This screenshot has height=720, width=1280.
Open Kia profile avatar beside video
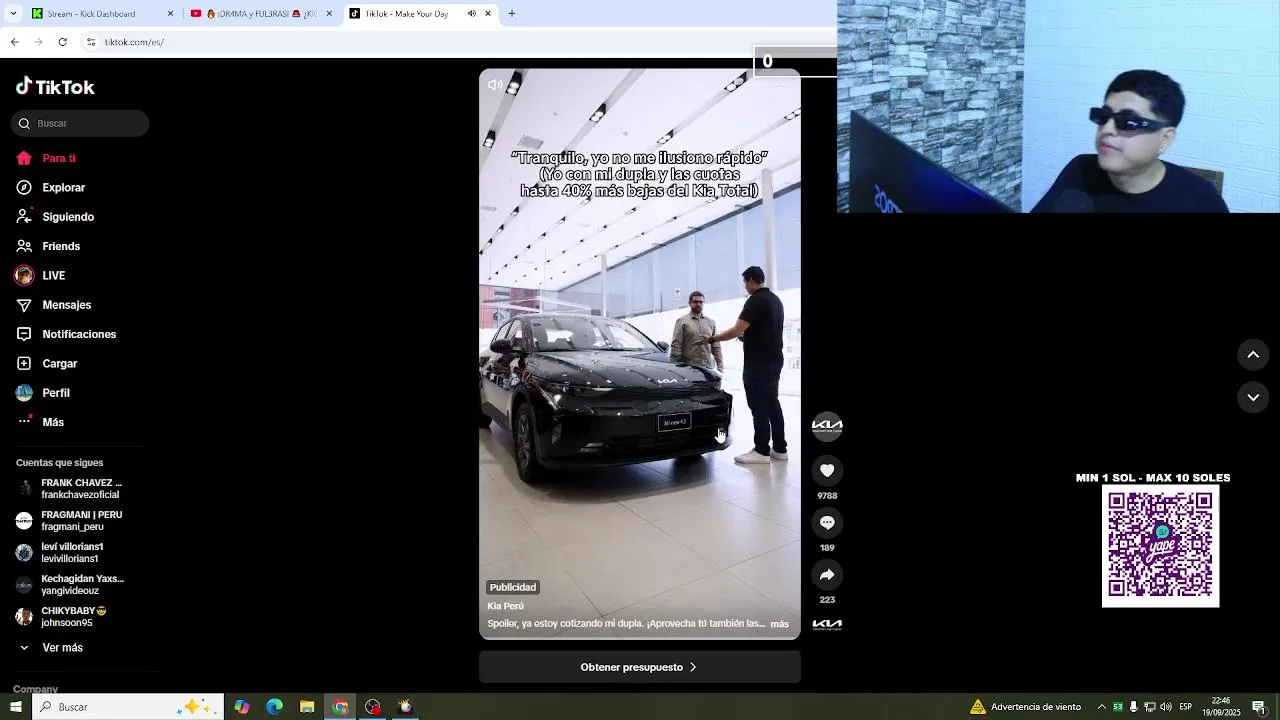(827, 426)
